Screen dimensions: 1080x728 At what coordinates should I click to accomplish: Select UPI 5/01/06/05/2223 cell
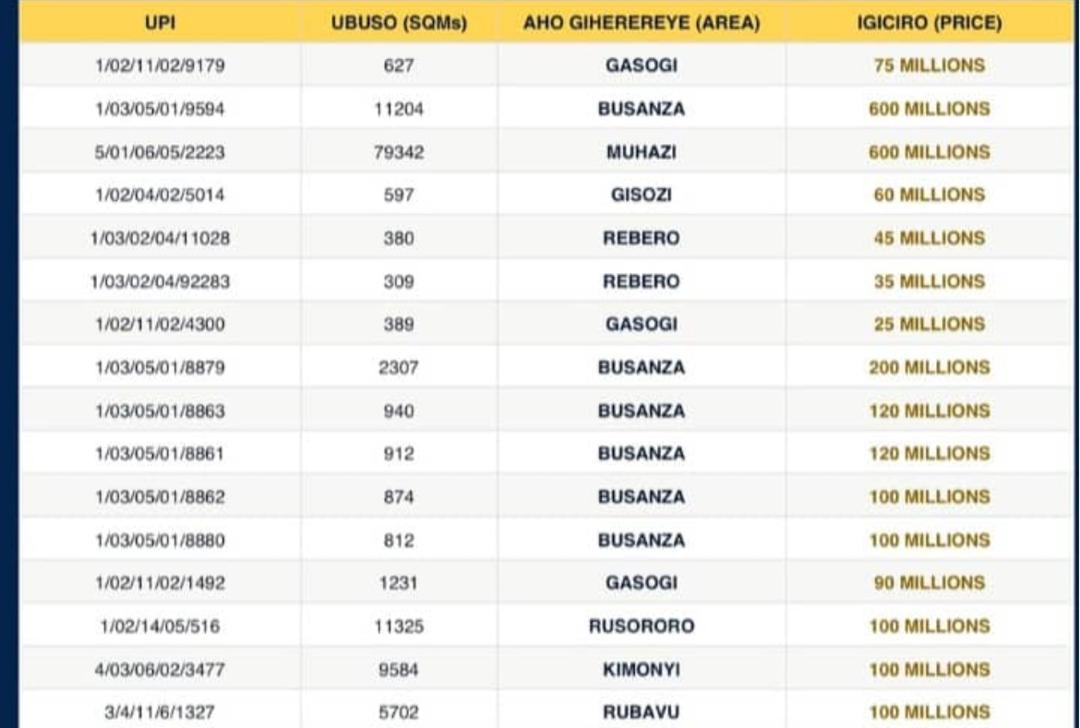pyautogui.click(x=160, y=152)
